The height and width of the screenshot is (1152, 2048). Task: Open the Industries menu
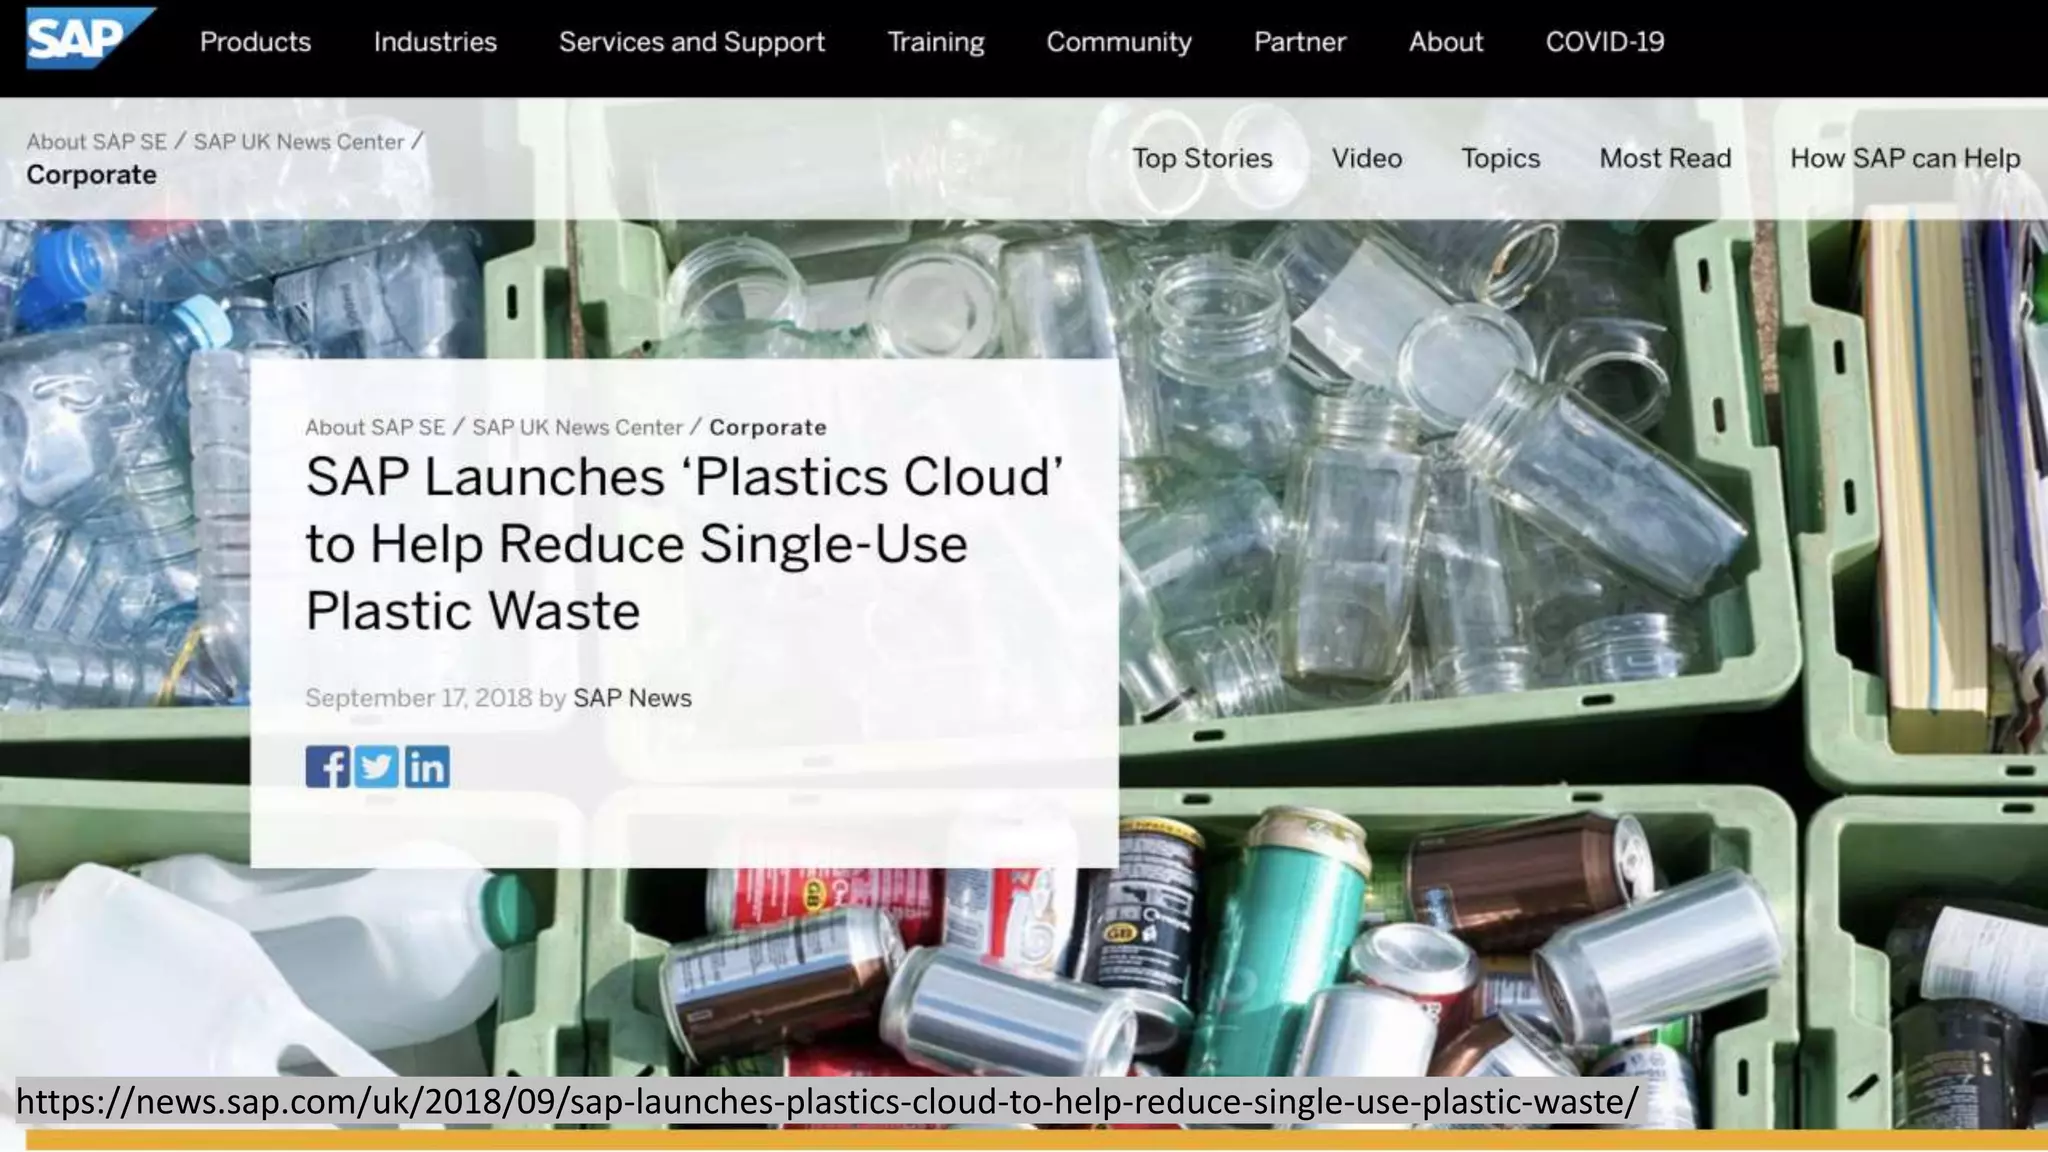pos(435,42)
